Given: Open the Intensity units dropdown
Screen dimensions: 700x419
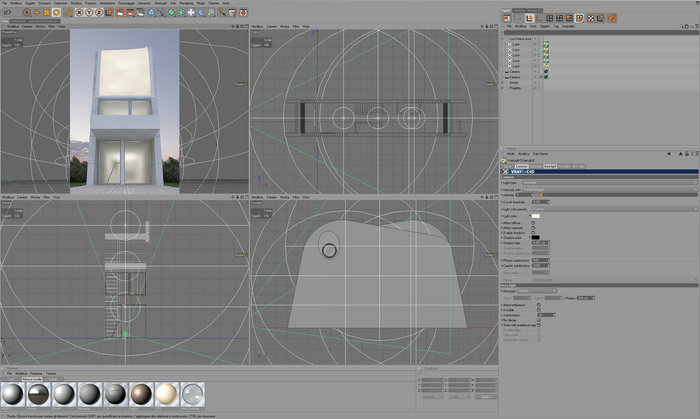Looking at the screenshot, I should (x=609, y=190).
